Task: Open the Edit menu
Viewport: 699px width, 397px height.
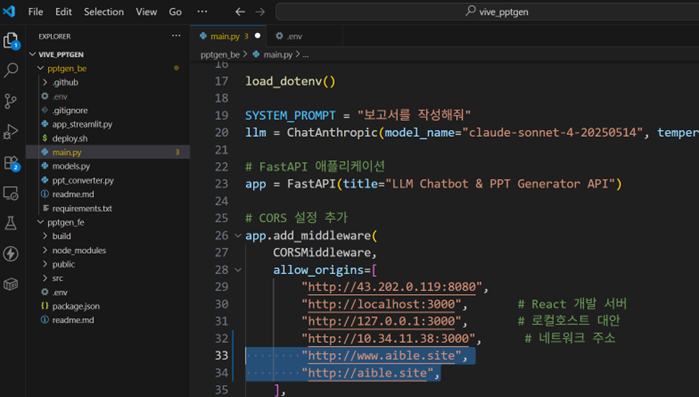Action: click(x=63, y=12)
